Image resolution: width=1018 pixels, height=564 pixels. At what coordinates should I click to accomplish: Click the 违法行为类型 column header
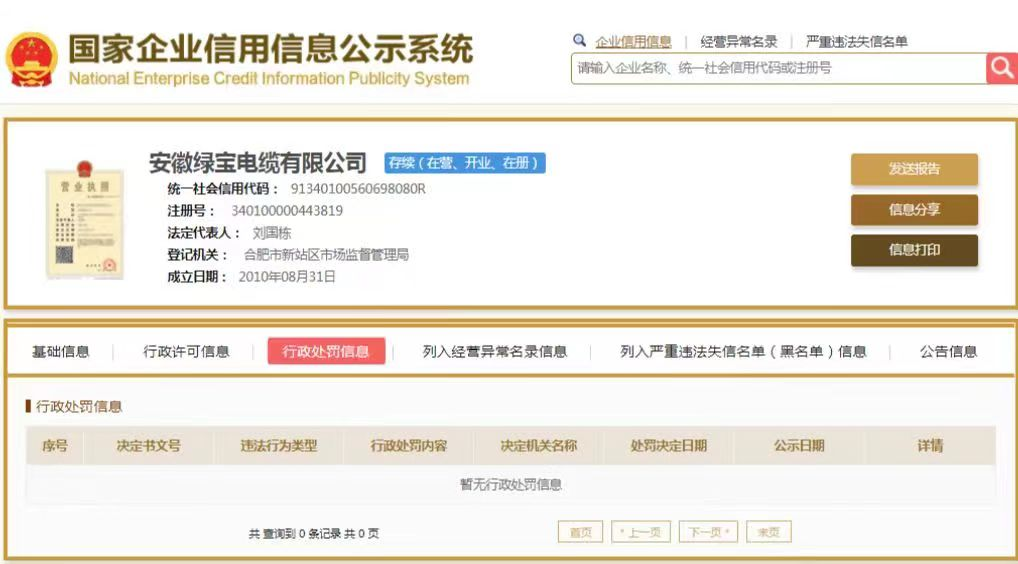coord(279,446)
